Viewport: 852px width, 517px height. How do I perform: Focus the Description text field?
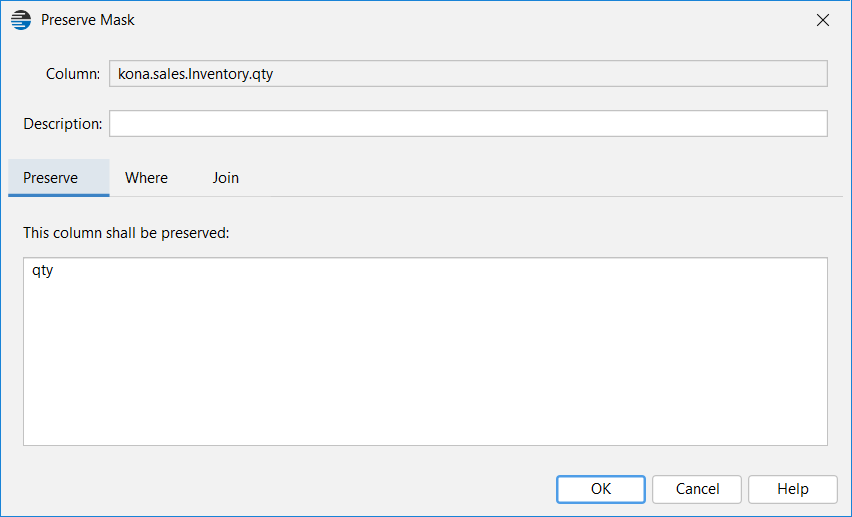click(x=468, y=123)
